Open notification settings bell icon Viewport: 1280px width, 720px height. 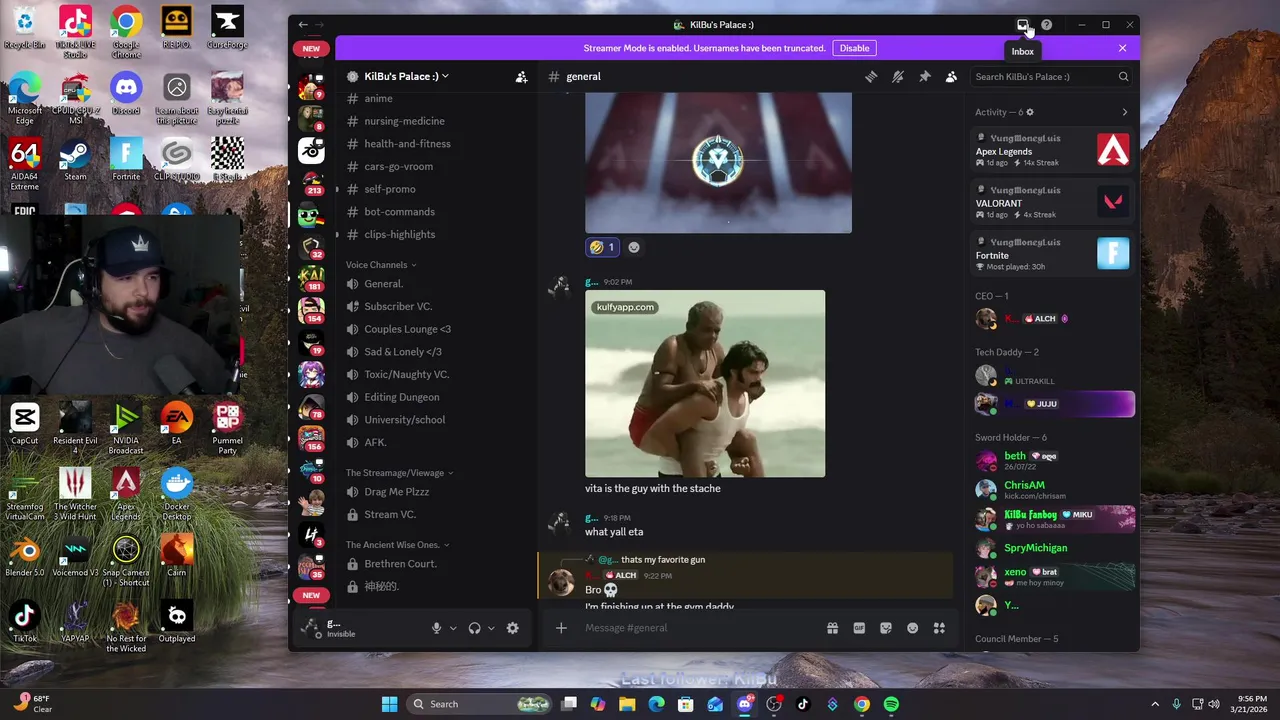tap(898, 76)
